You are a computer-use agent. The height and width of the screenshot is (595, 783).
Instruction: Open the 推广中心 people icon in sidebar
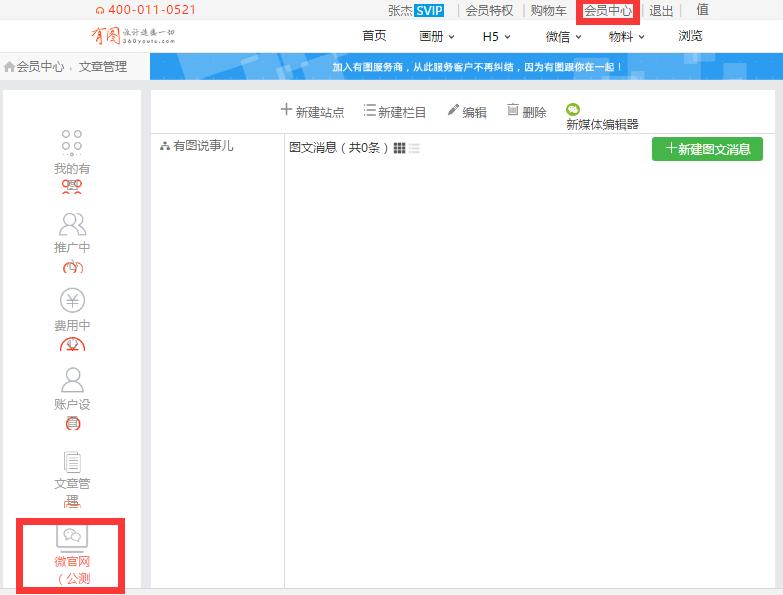point(72,224)
